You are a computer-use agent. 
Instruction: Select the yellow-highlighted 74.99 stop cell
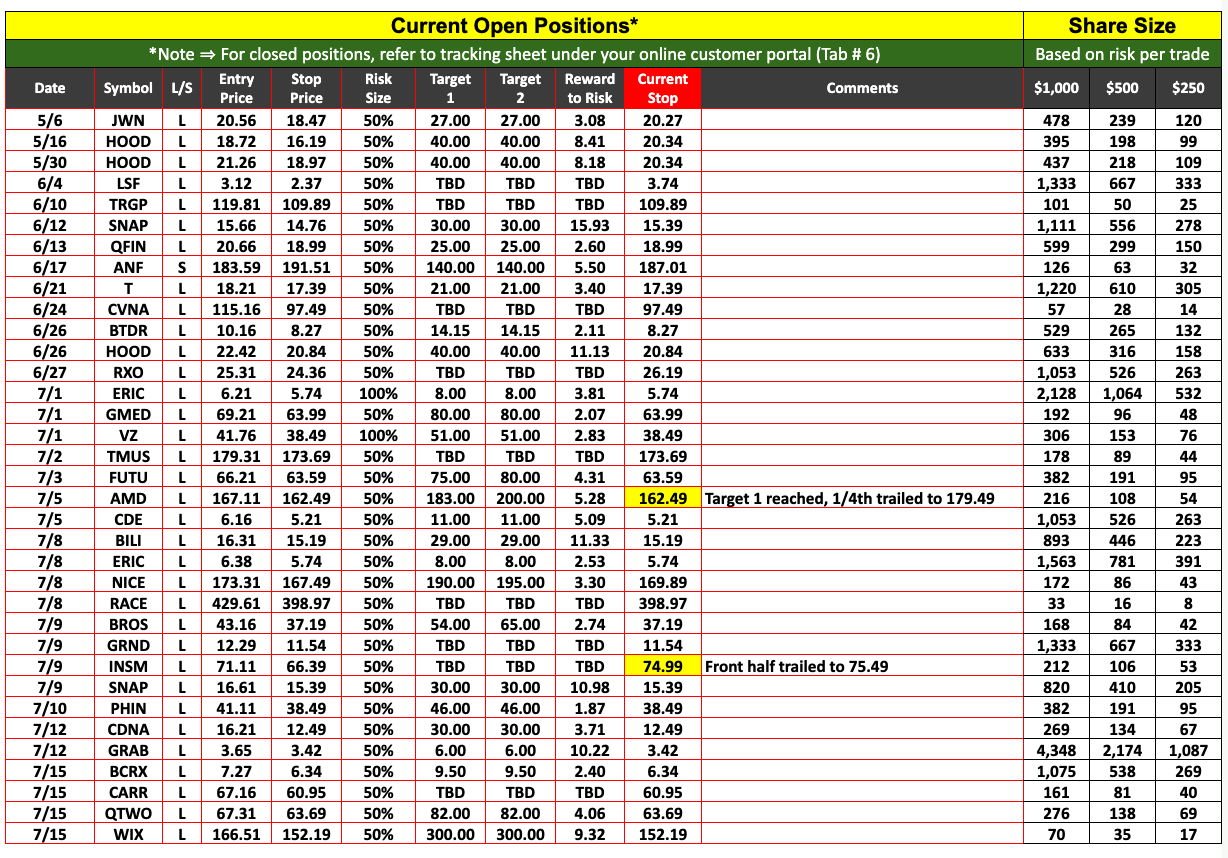click(x=662, y=666)
